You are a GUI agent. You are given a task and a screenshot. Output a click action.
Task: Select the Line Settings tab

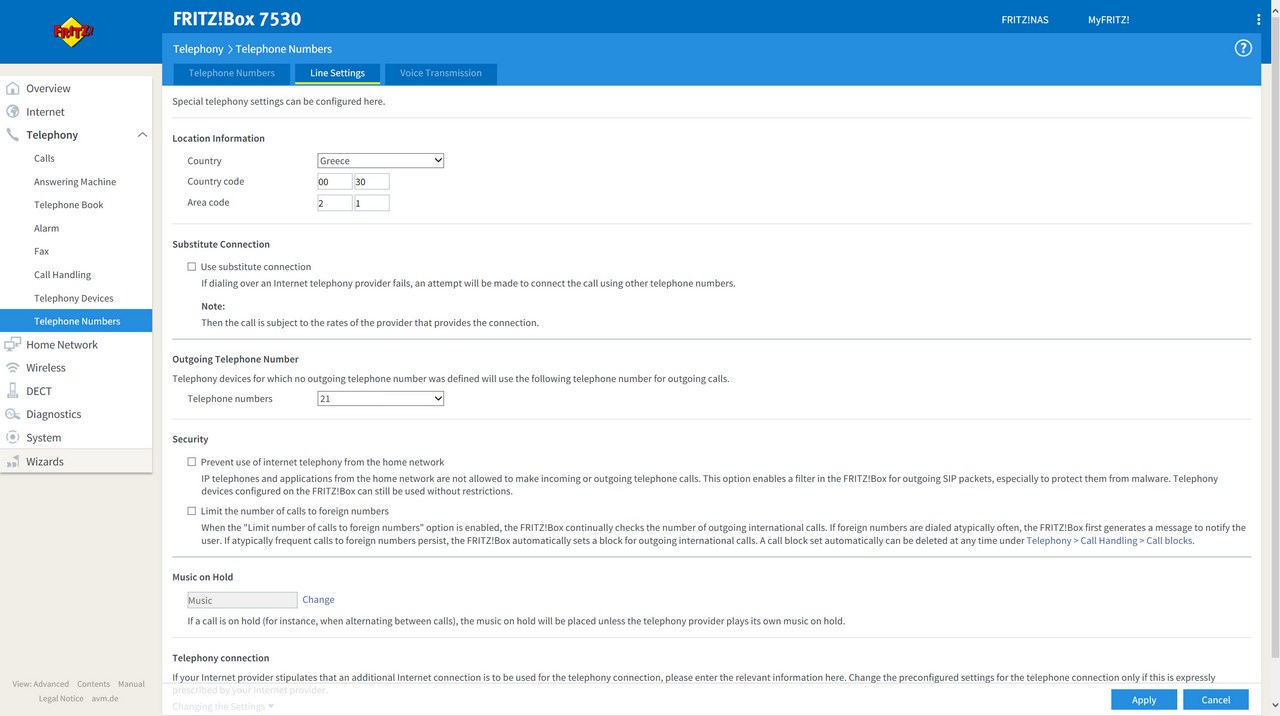[x=338, y=73]
